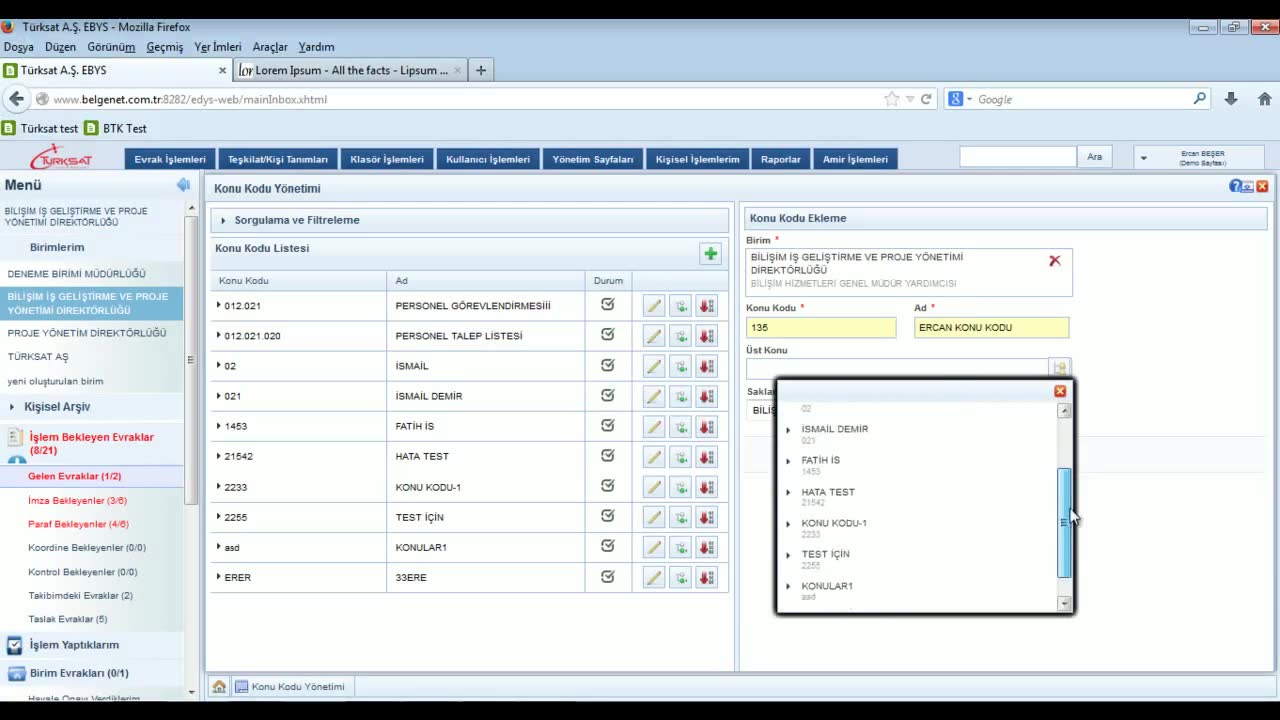Click the Ara search button
The image size is (1280, 720).
click(x=1094, y=157)
